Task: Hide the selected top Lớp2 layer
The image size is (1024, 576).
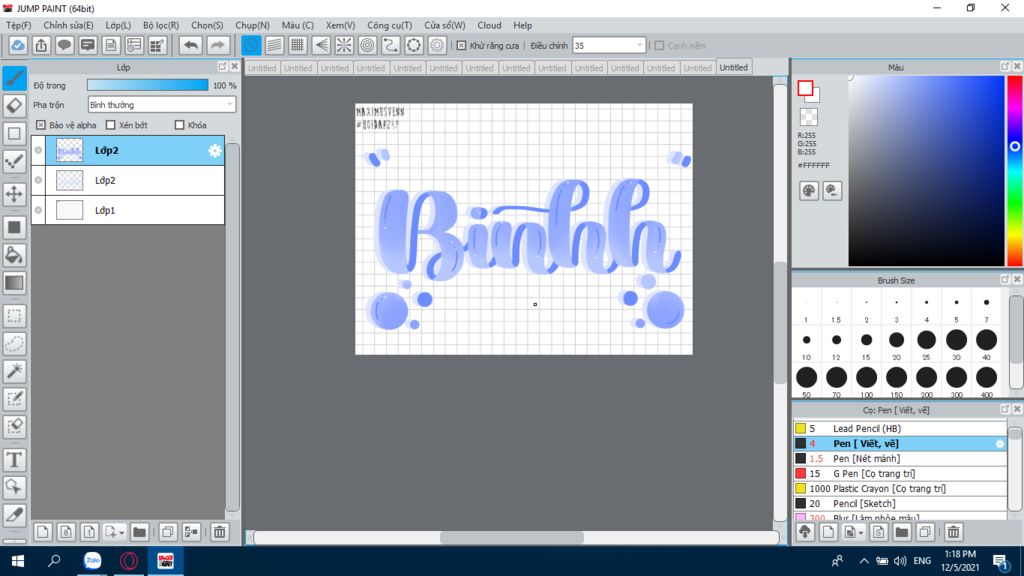Action: tap(39, 150)
